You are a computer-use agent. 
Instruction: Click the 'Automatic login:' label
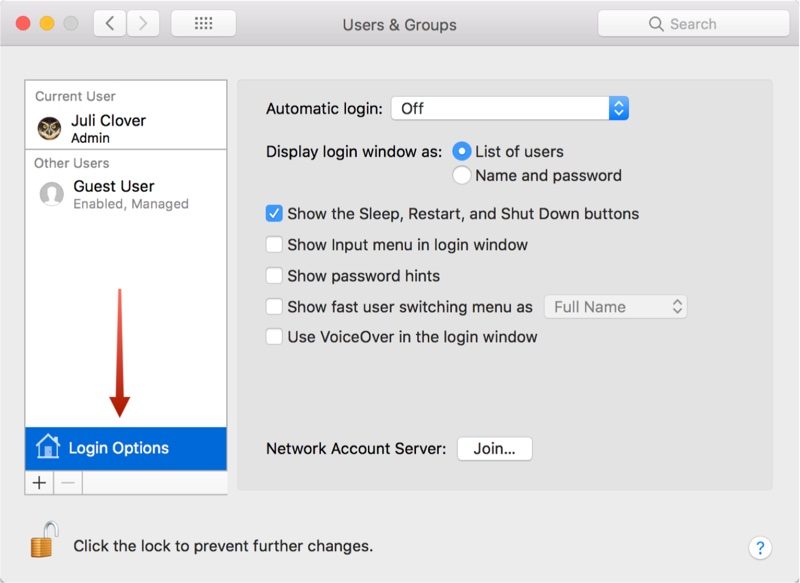(324, 109)
